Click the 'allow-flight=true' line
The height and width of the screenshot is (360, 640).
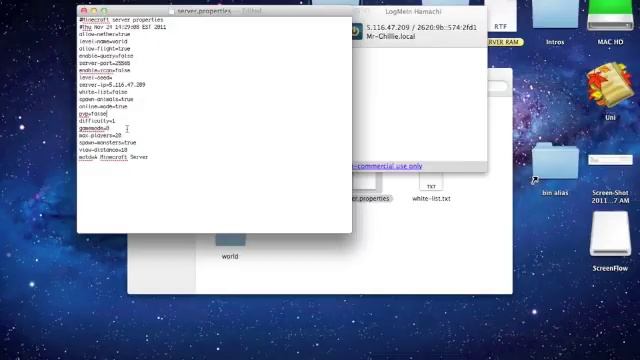pos(104,49)
